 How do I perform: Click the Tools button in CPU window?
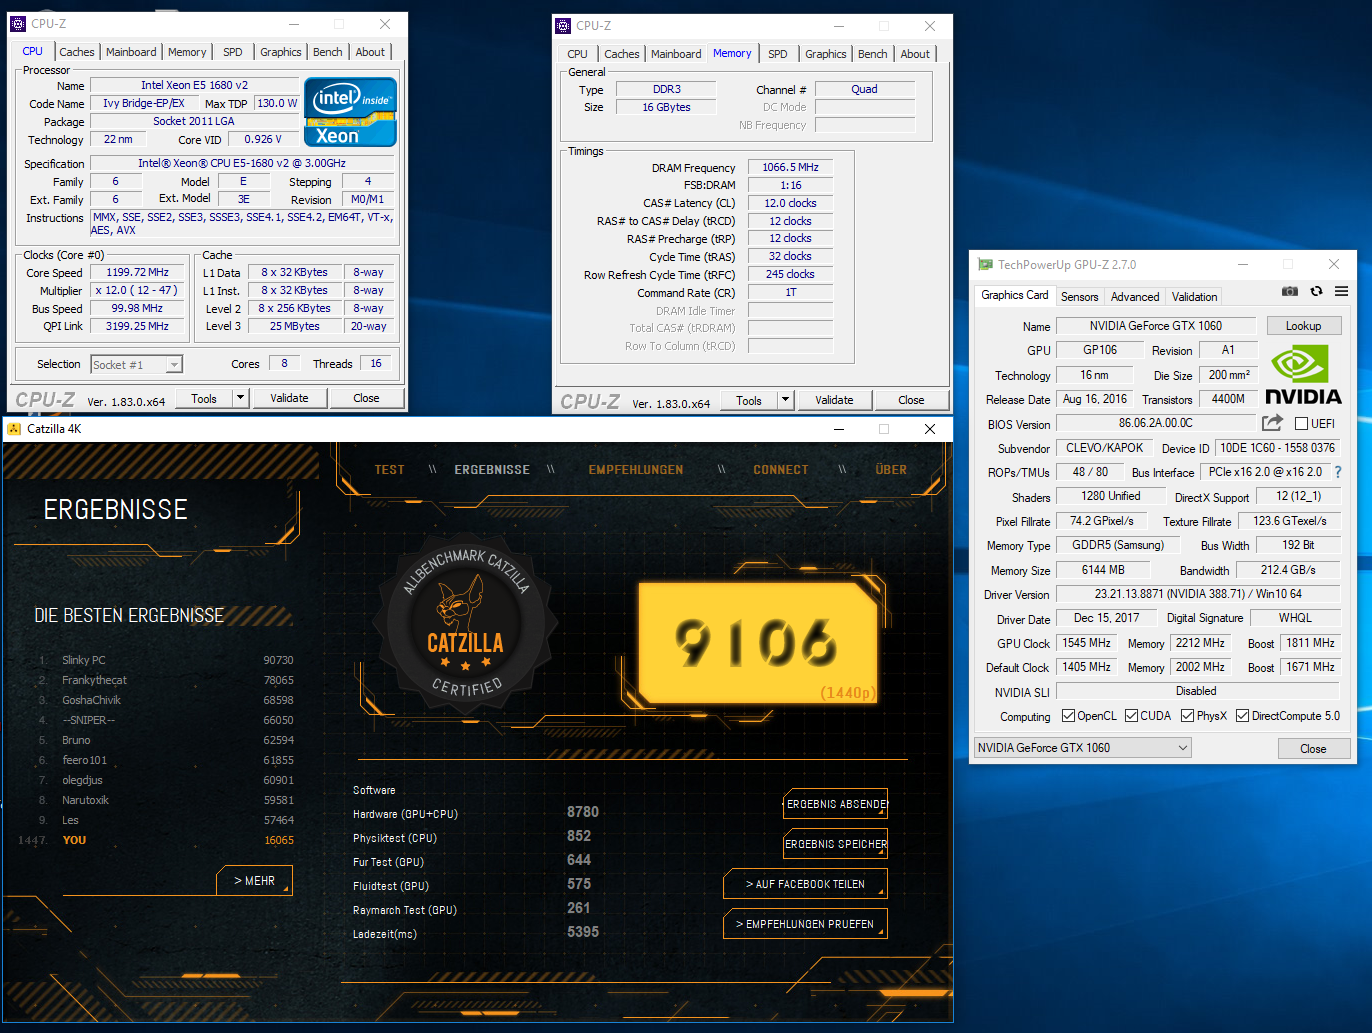tap(204, 398)
